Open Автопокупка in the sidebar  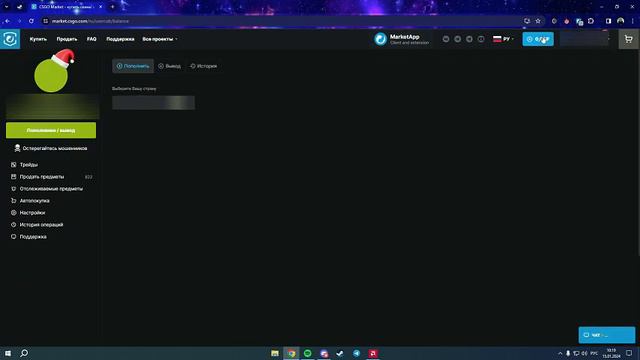(35, 201)
